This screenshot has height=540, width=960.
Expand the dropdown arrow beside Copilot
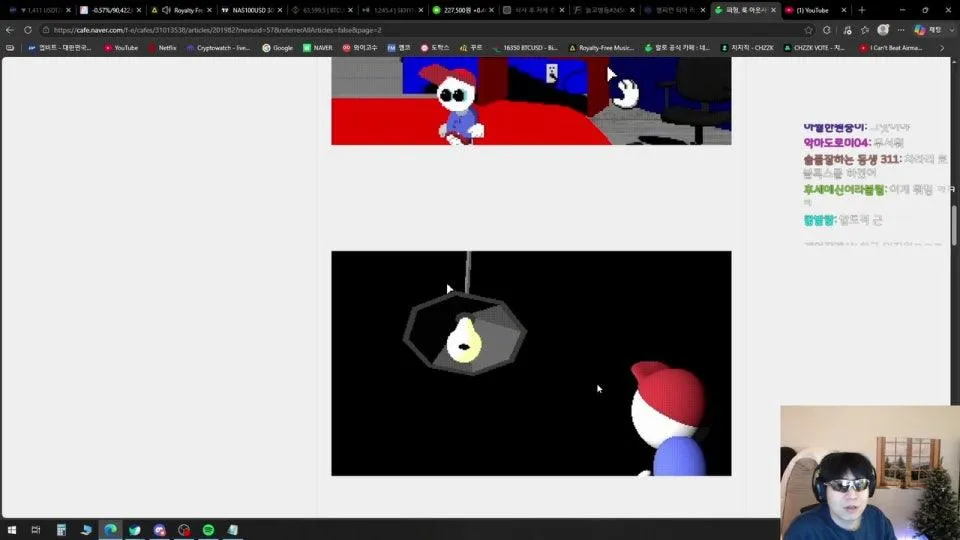pos(951,30)
